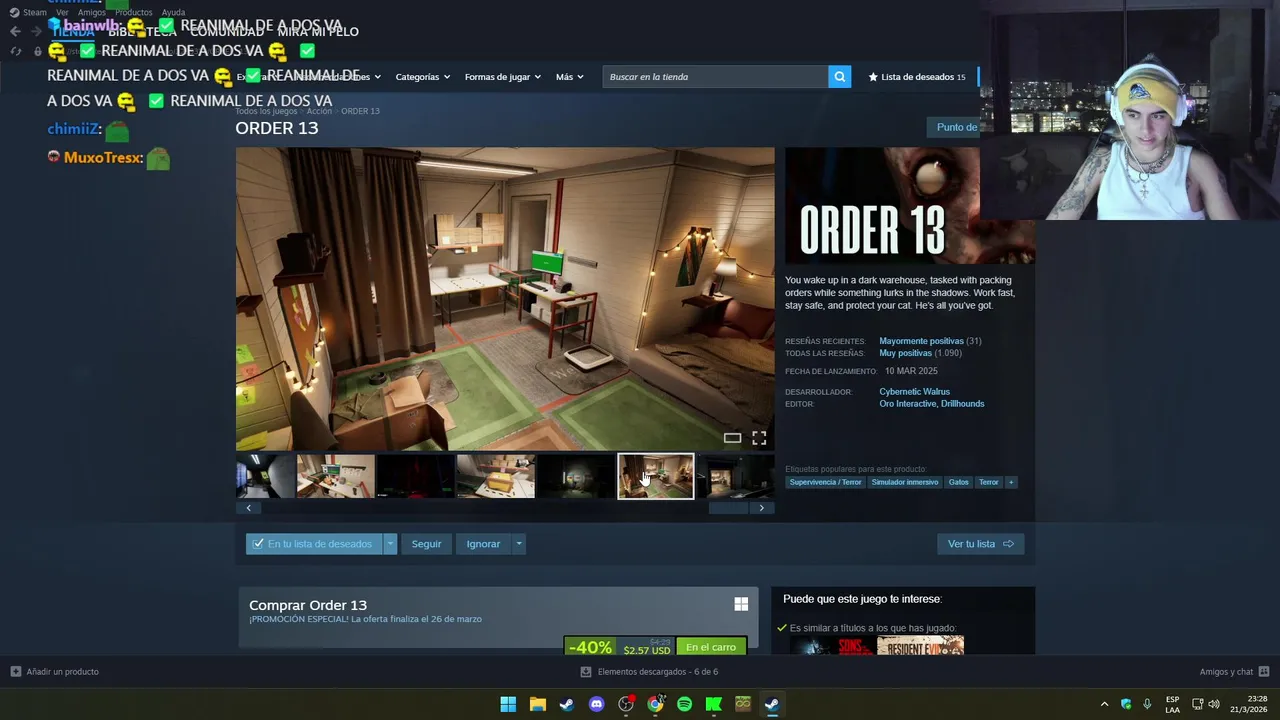Select the first media thumbnail in strip
1280x720 pixels.
coord(265,476)
